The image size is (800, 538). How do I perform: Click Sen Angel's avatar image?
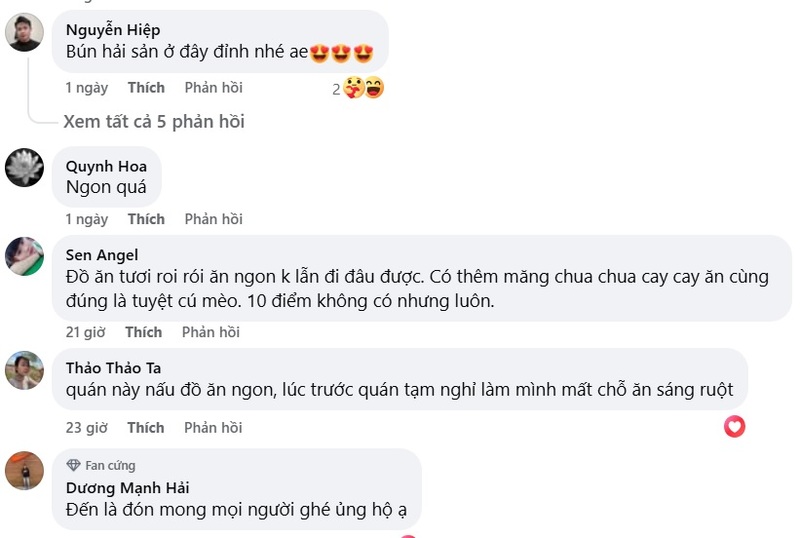pos(24,256)
